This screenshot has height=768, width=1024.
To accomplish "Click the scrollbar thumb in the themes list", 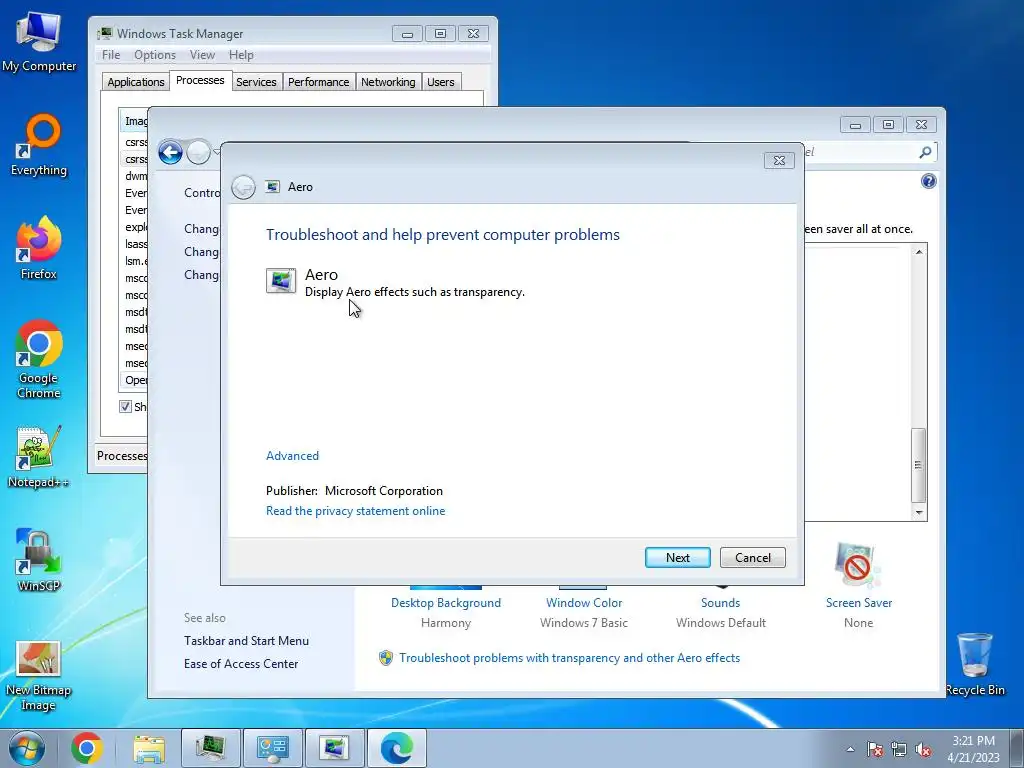I will tap(919, 465).
